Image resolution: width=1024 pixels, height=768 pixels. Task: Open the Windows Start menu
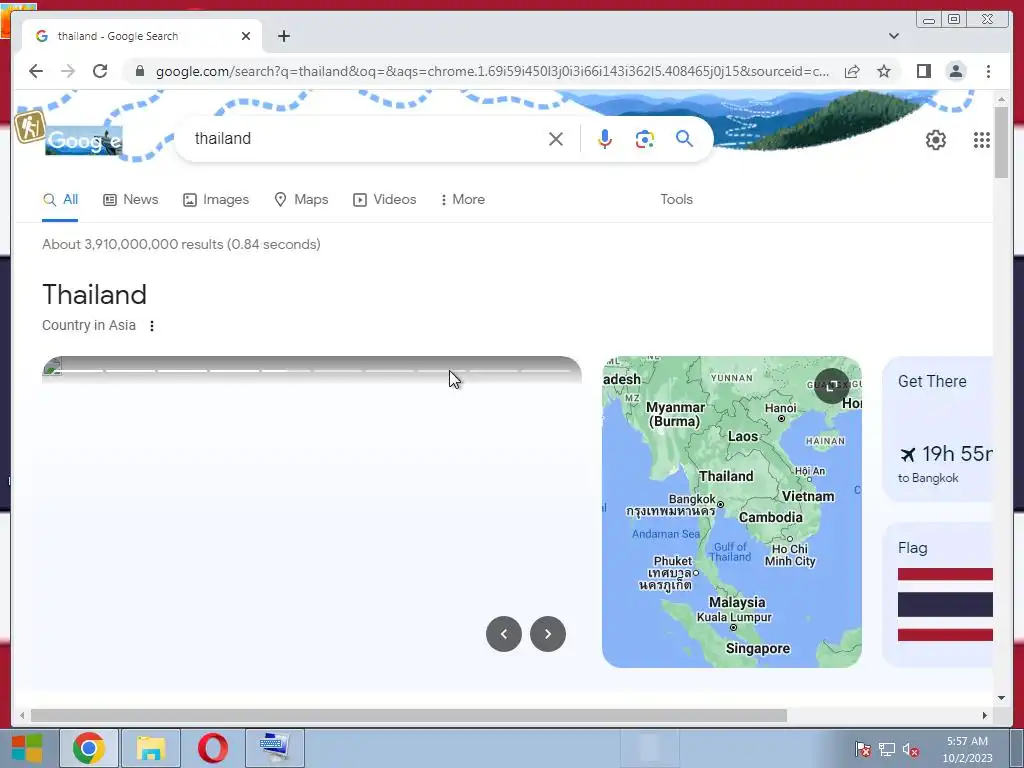tap(27, 748)
